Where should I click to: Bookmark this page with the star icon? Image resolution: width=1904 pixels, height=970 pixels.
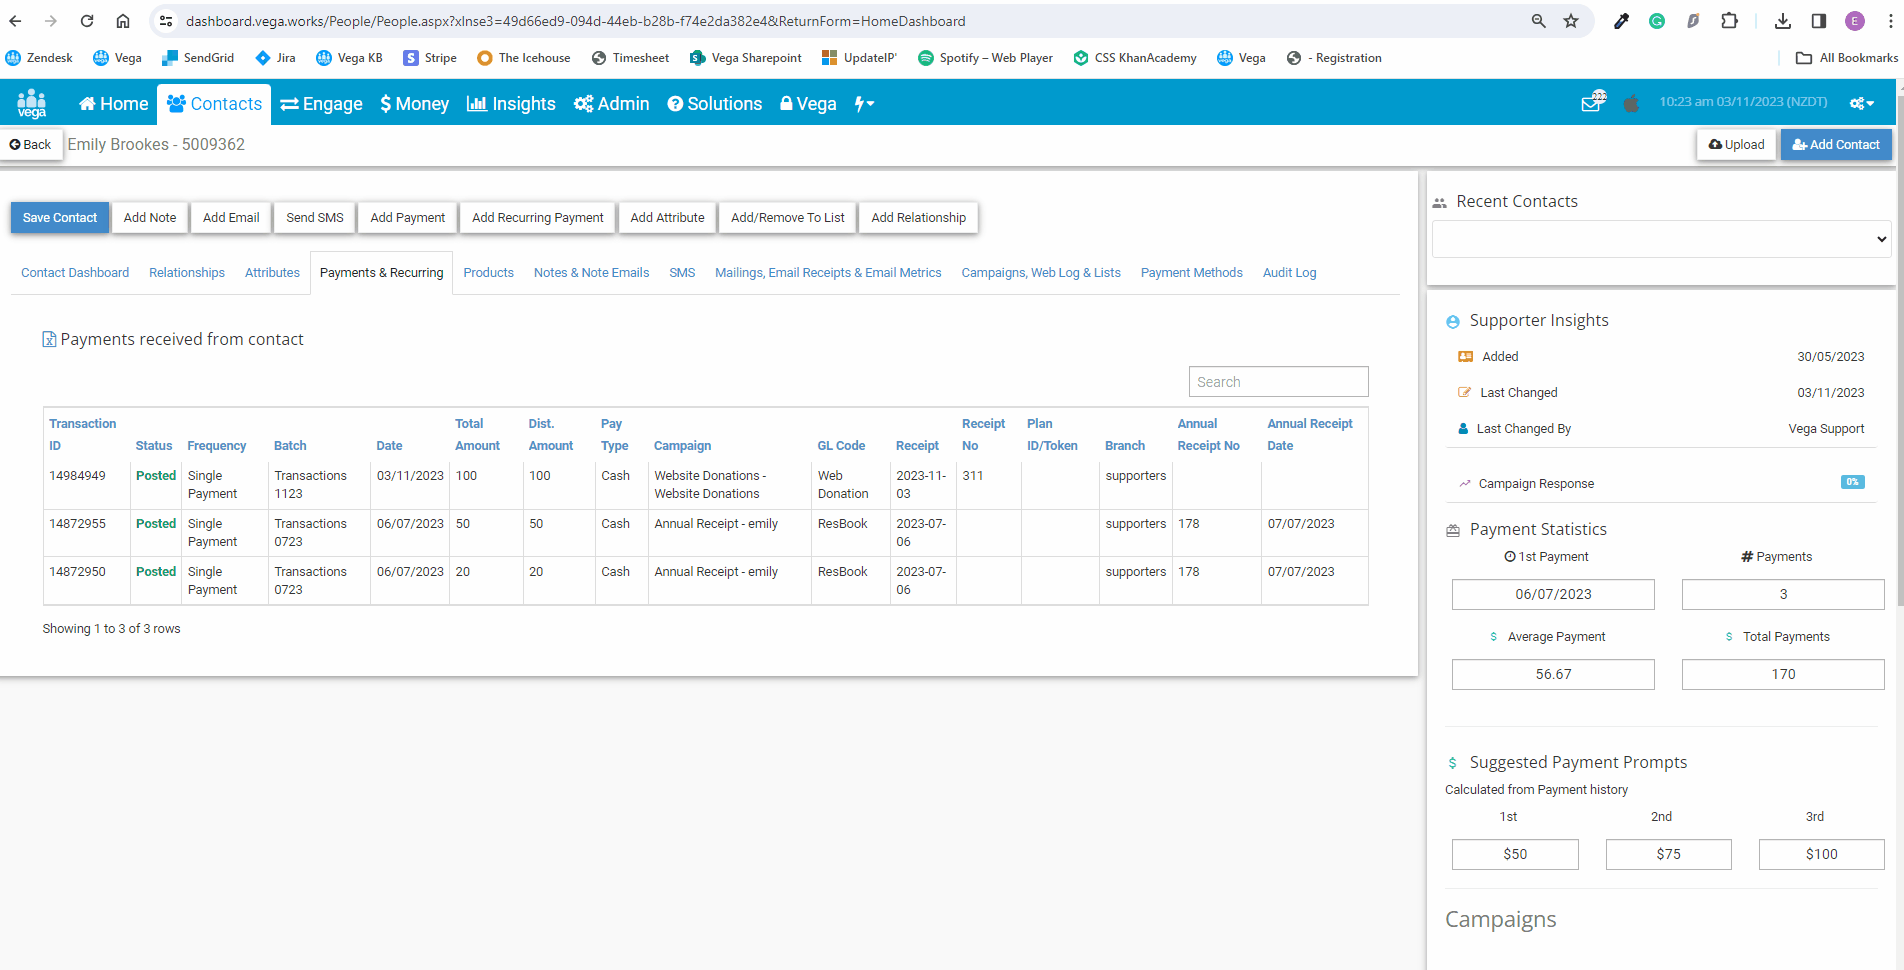click(1571, 21)
